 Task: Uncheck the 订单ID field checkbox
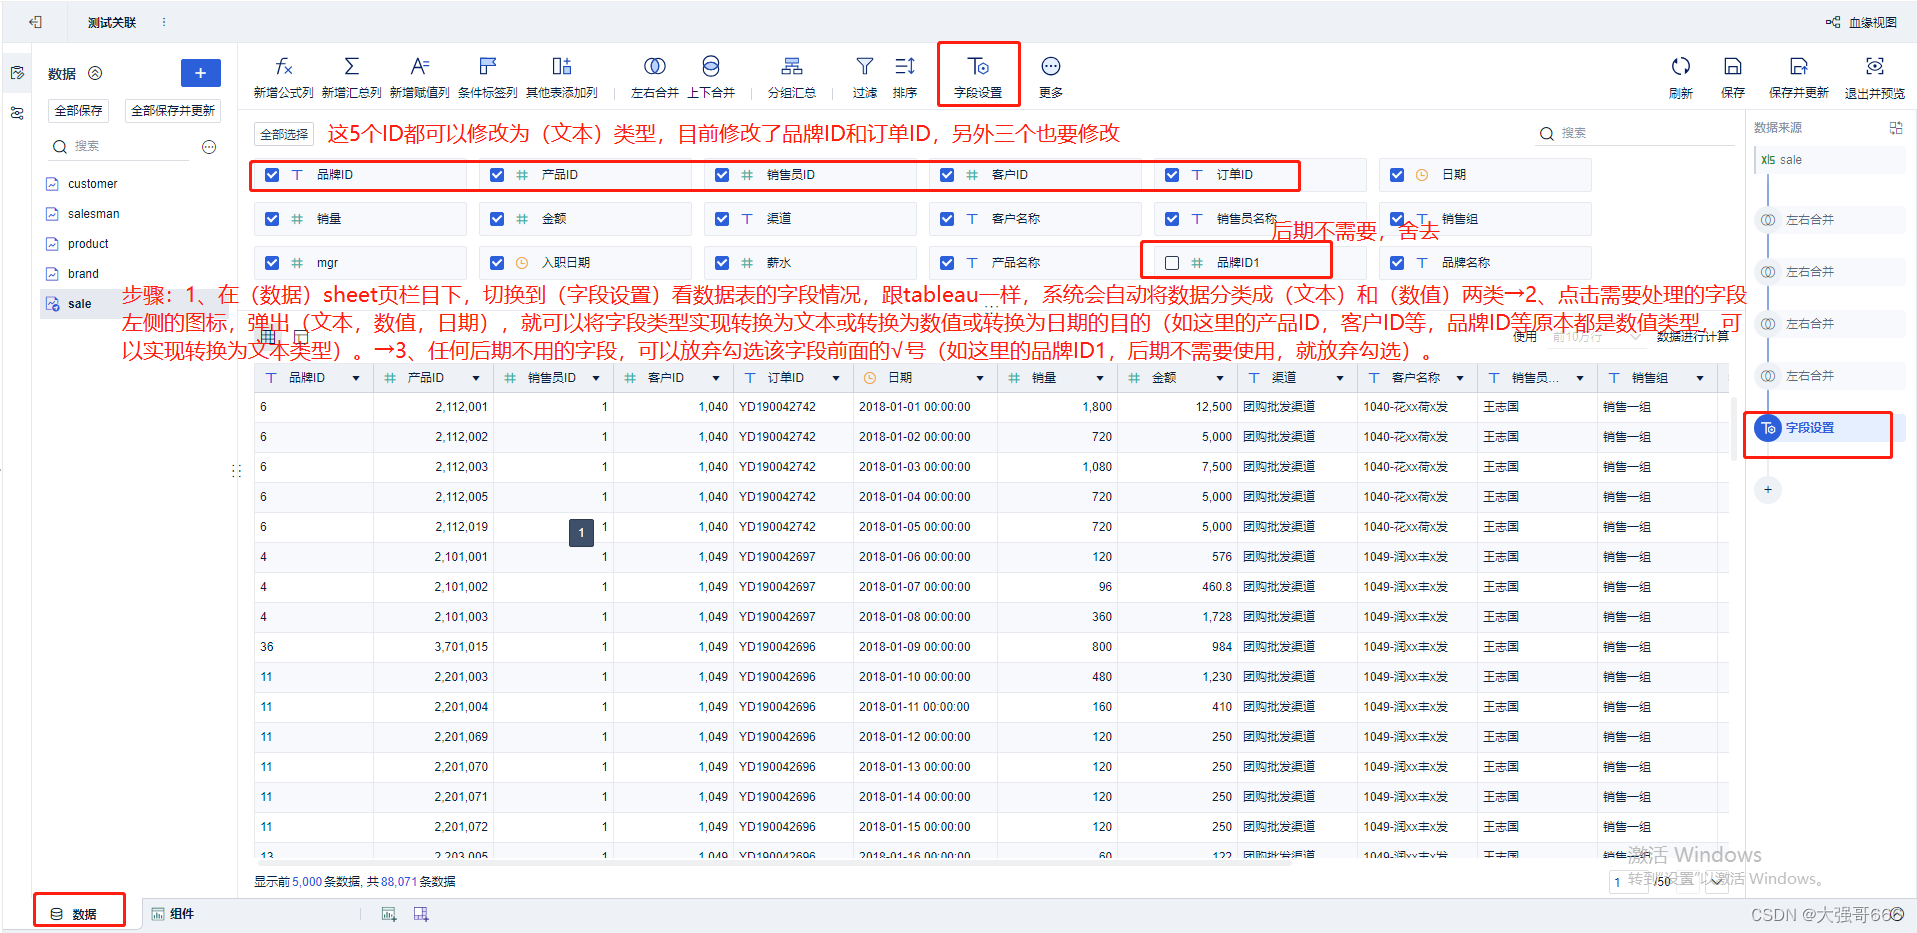click(1172, 175)
